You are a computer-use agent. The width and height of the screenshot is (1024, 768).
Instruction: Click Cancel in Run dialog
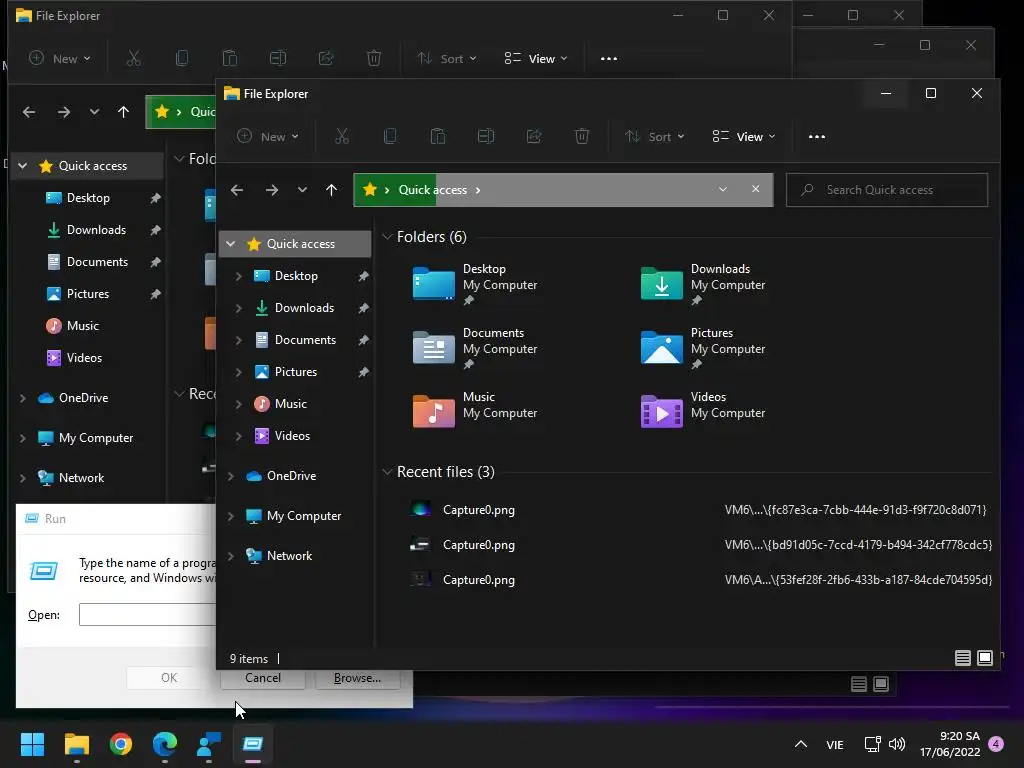click(x=263, y=678)
